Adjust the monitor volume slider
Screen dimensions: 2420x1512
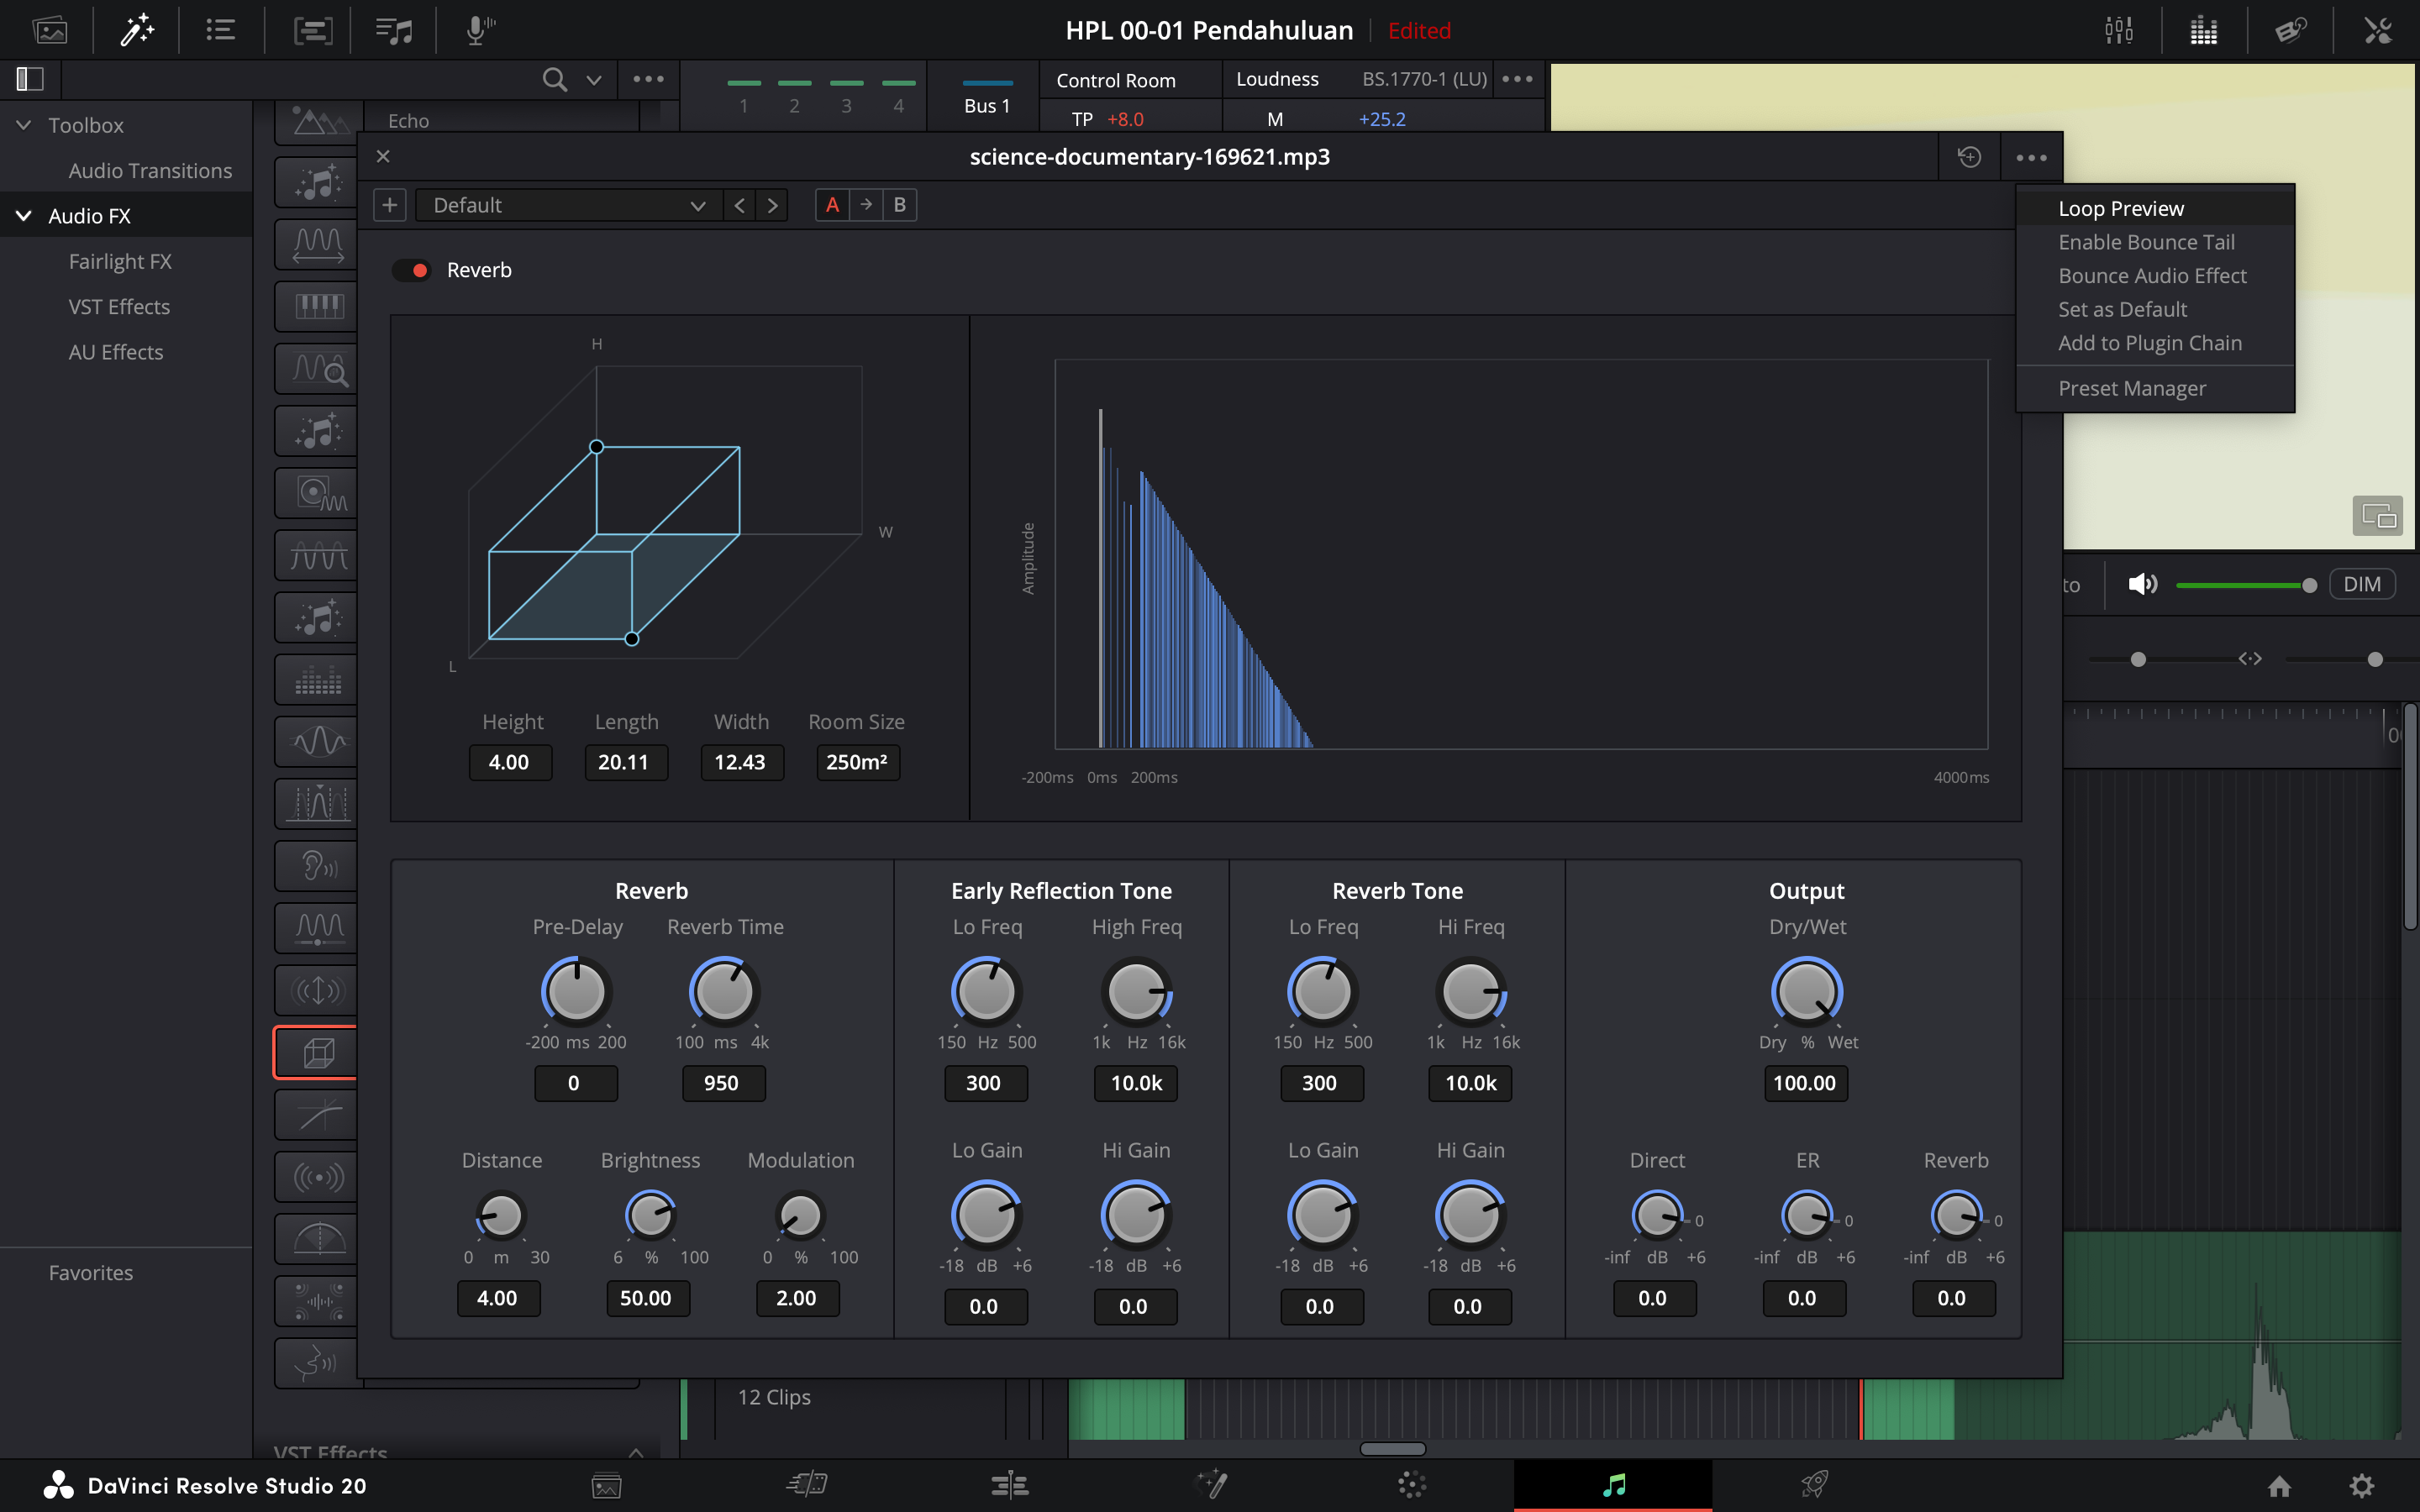2307,585
